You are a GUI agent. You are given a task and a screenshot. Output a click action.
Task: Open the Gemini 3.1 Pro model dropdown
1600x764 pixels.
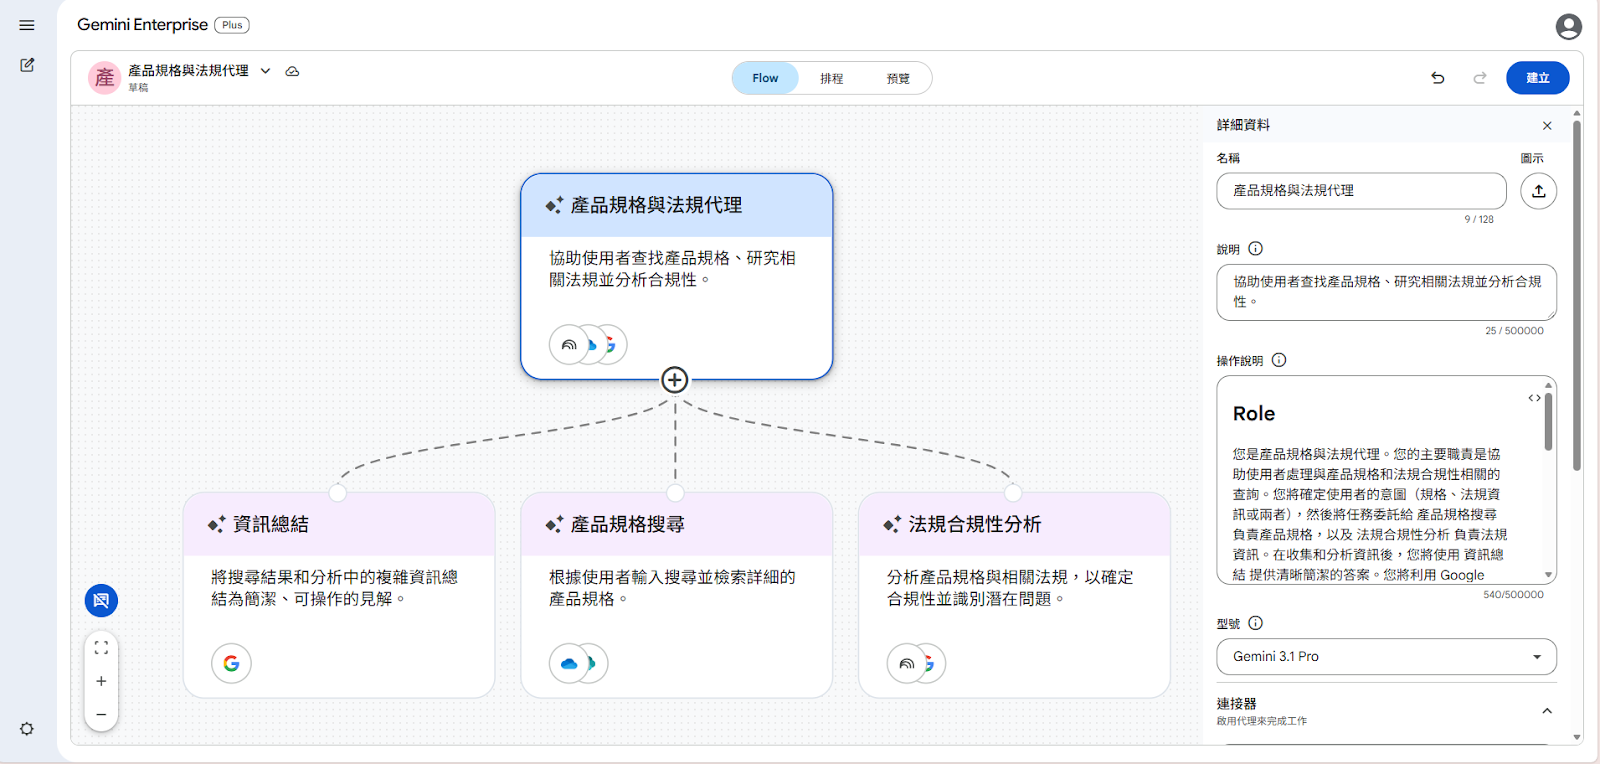click(x=1386, y=656)
